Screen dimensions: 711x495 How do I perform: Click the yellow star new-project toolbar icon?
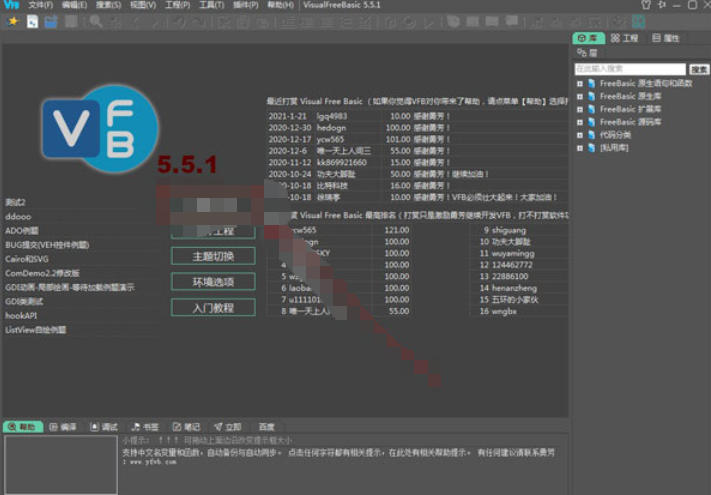13,21
